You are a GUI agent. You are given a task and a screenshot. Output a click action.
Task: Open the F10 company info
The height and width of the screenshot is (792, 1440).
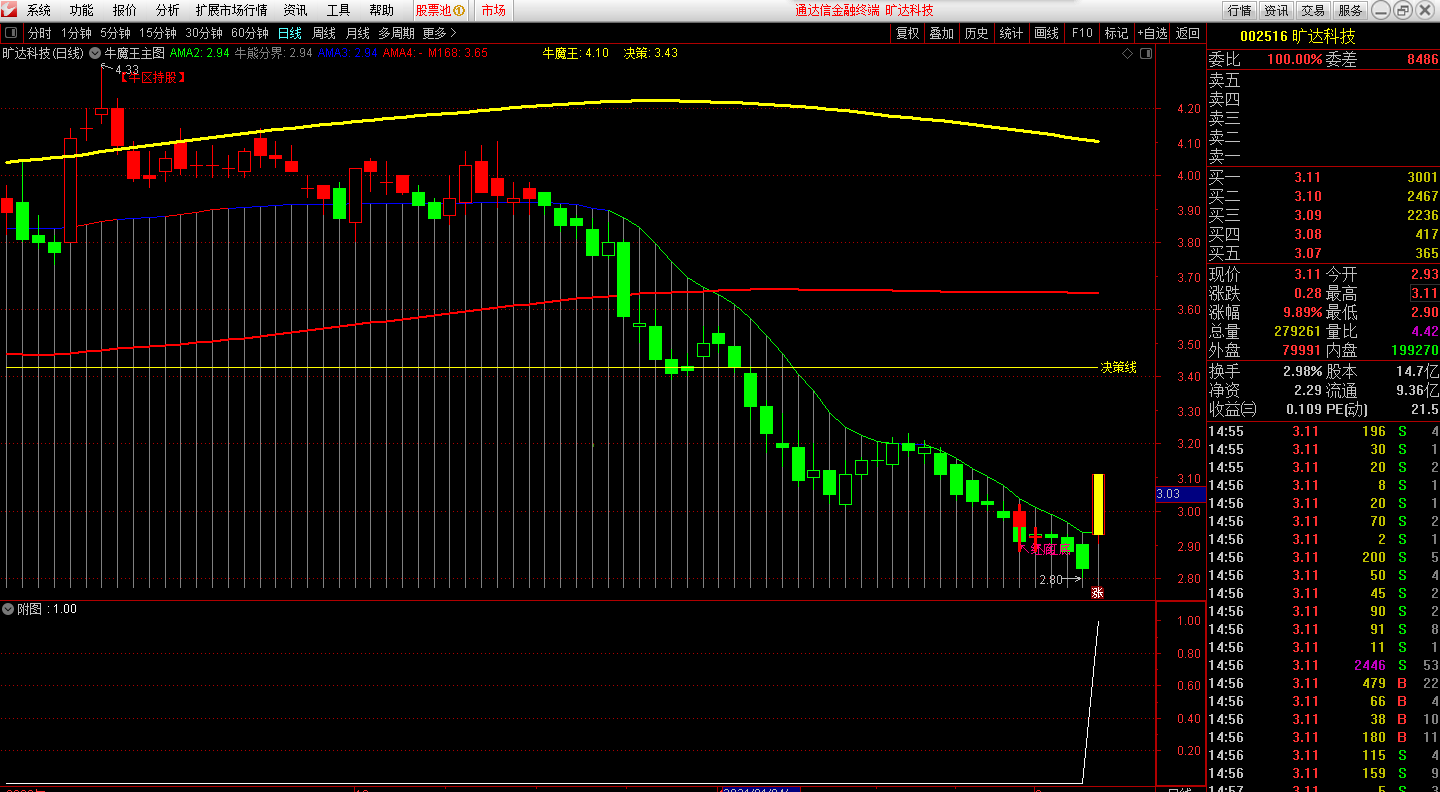point(1082,33)
